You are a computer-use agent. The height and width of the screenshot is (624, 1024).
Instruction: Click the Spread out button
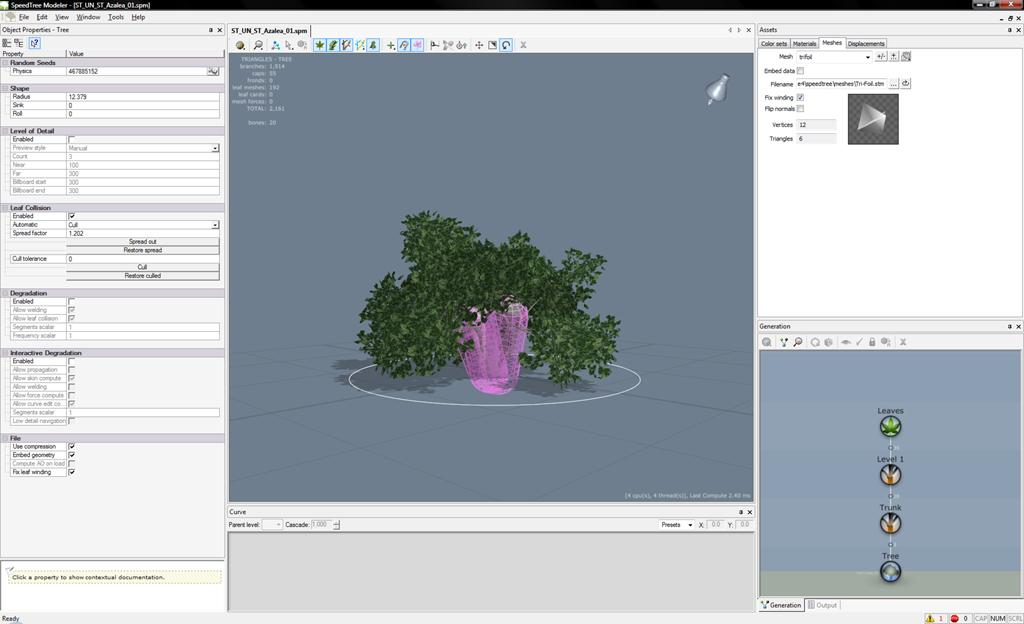pos(142,242)
